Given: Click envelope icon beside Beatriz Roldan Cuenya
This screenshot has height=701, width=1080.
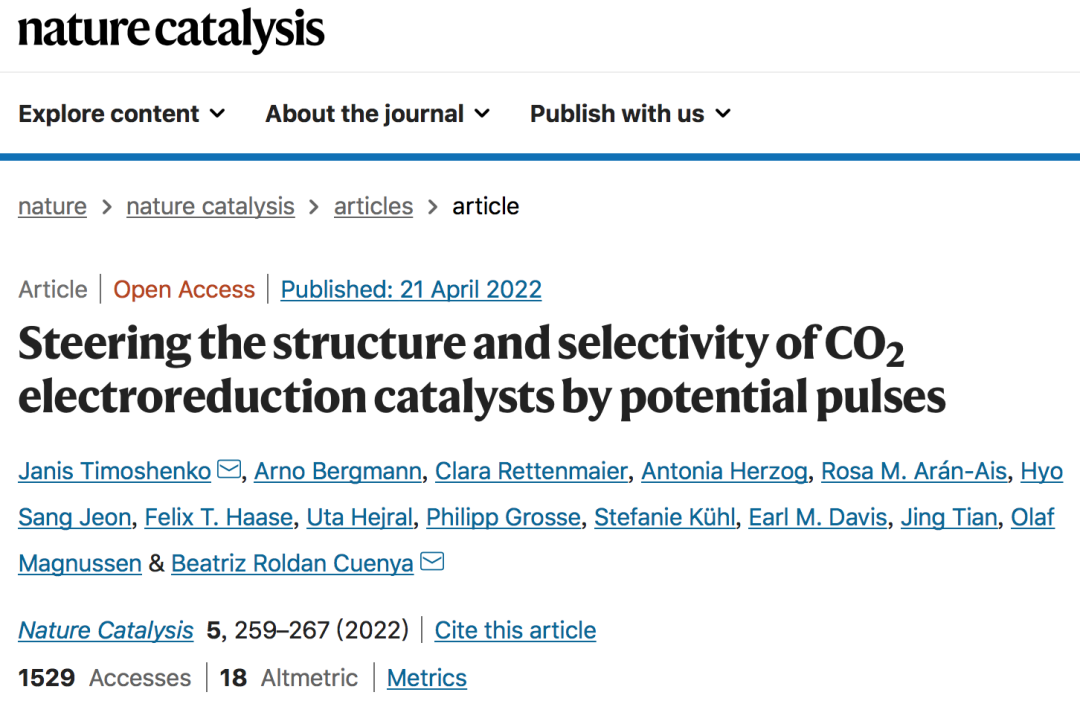Looking at the screenshot, I should click(432, 563).
